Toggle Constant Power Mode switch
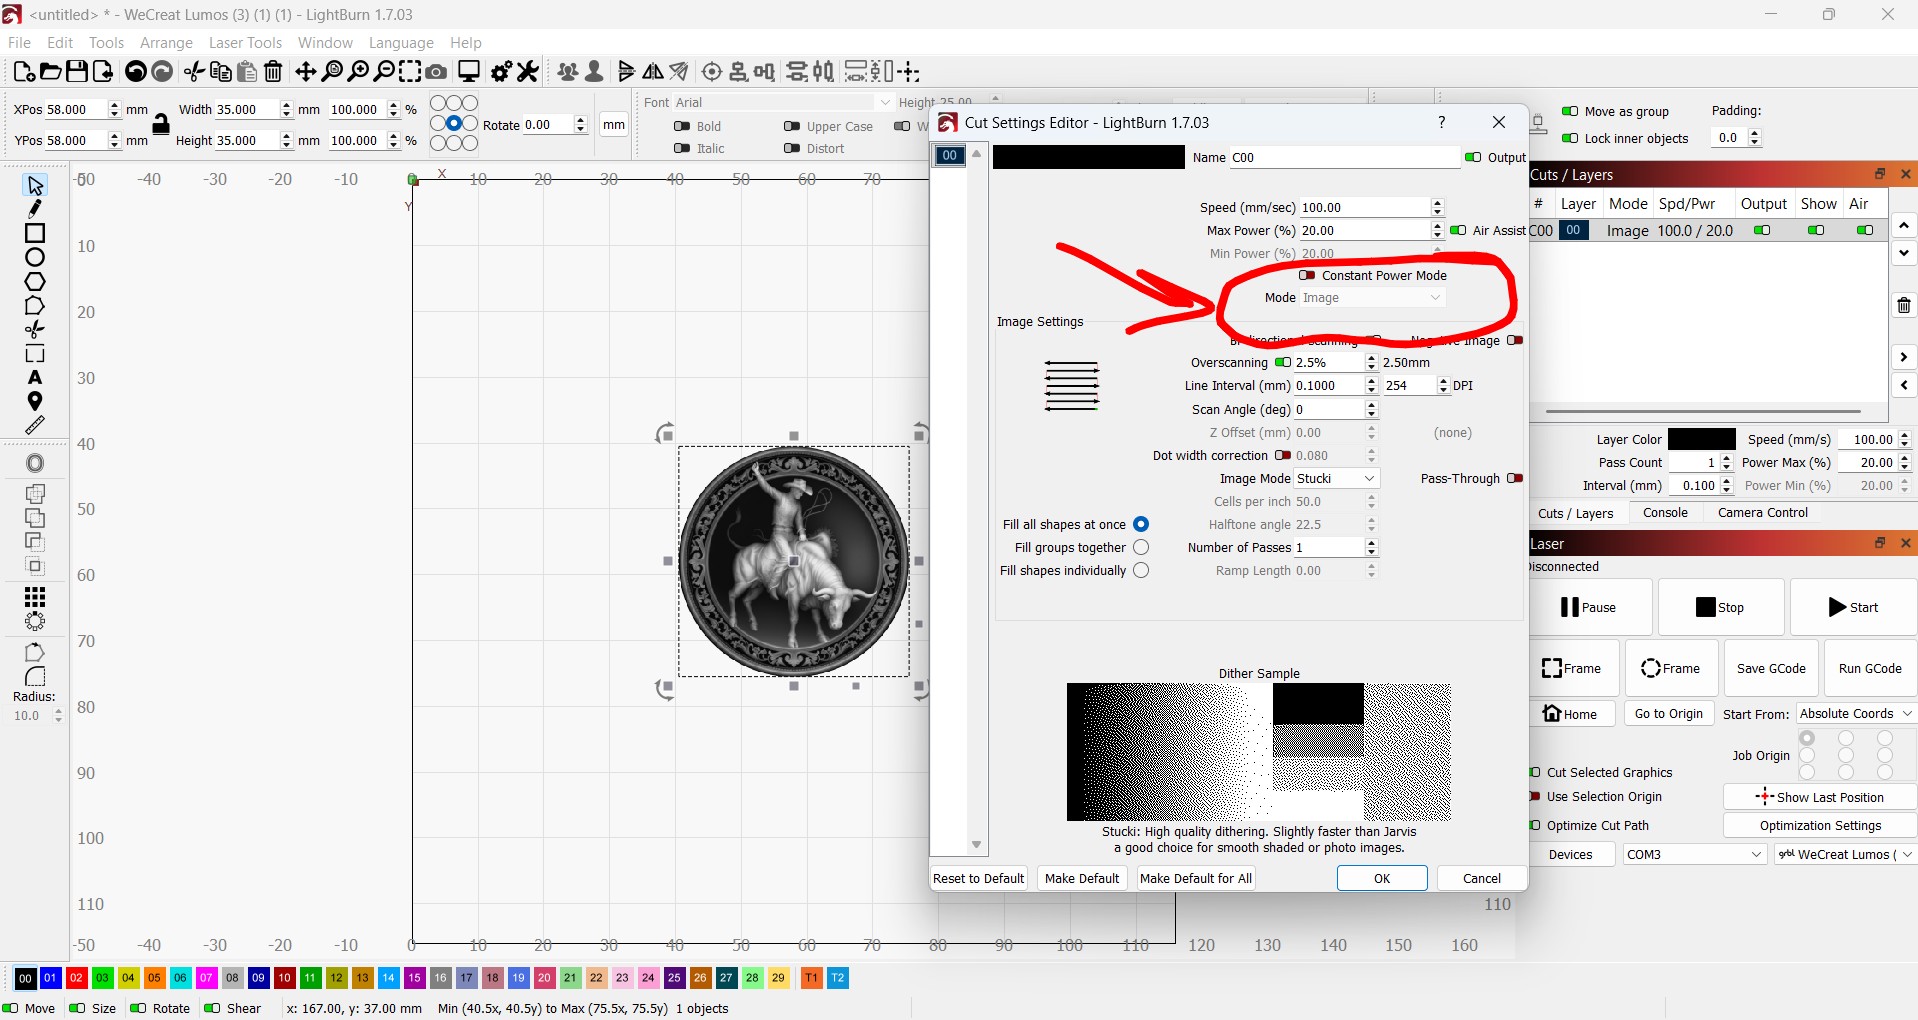The image size is (1918, 1020). pyautogui.click(x=1307, y=275)
